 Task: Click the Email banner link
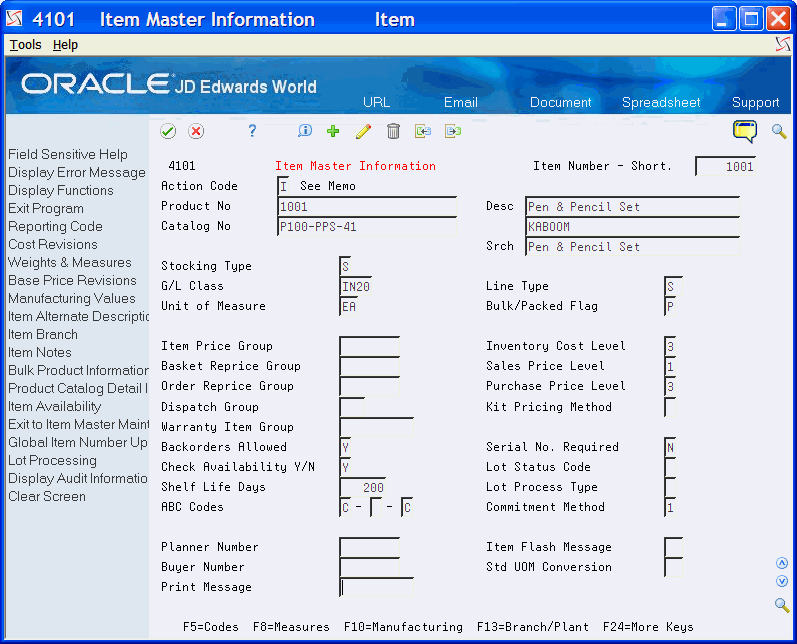click(461, 102)
